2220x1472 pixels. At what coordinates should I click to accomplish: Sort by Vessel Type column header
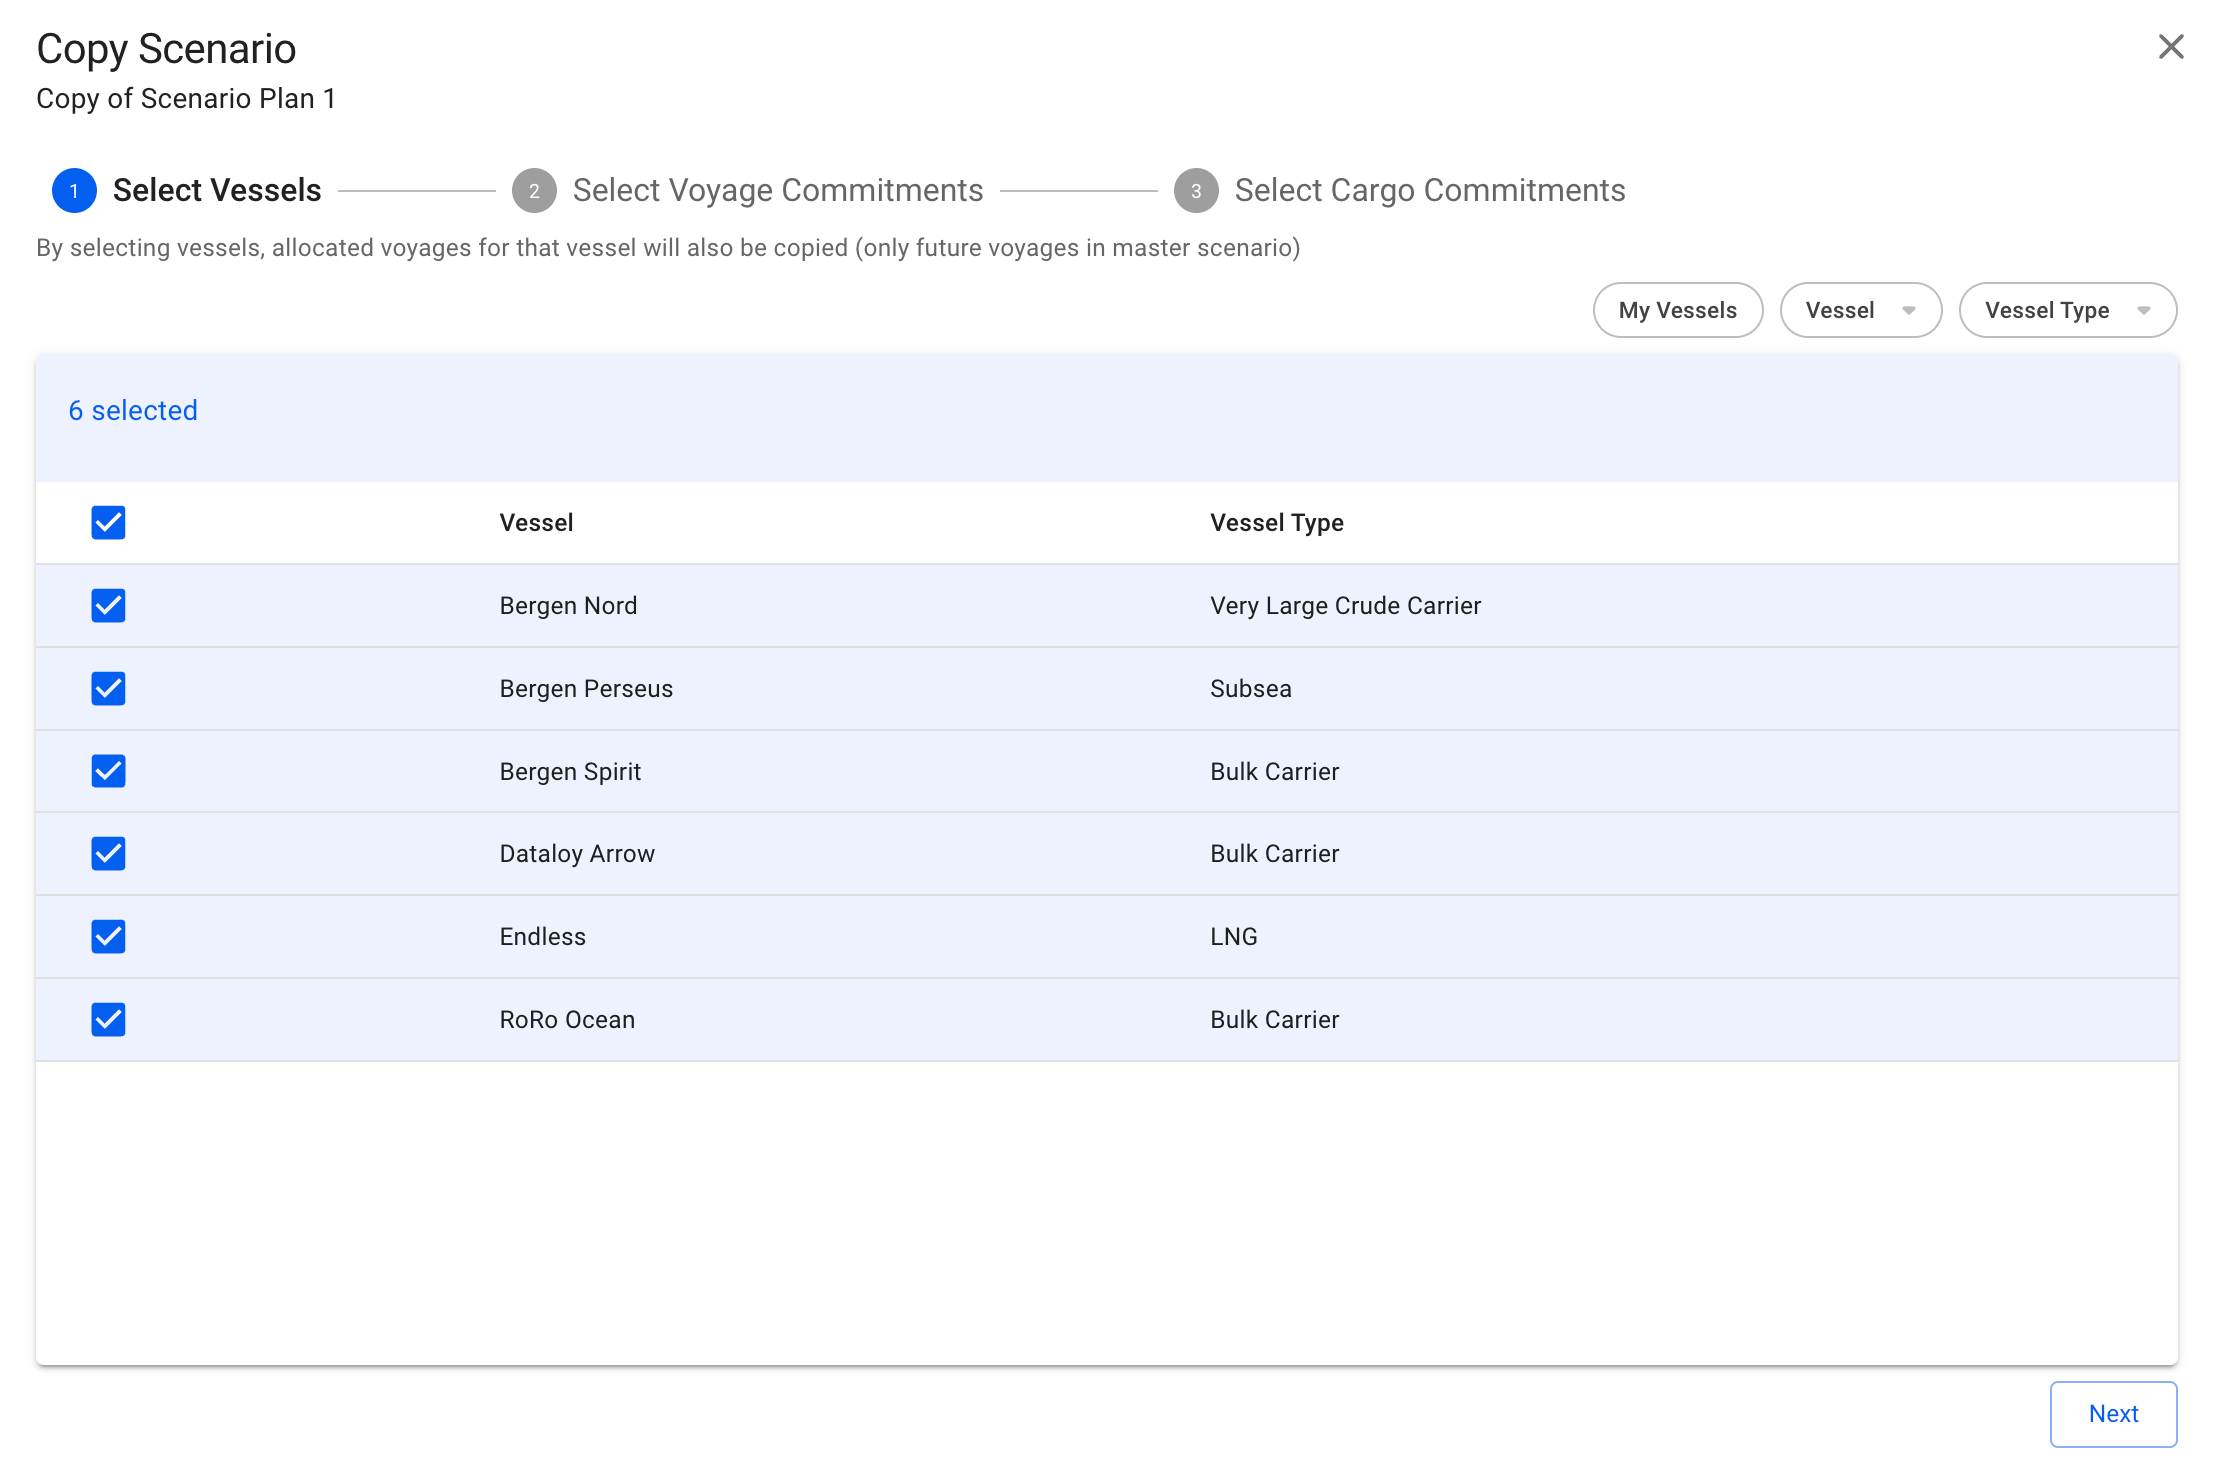[x=1276, y=523]
